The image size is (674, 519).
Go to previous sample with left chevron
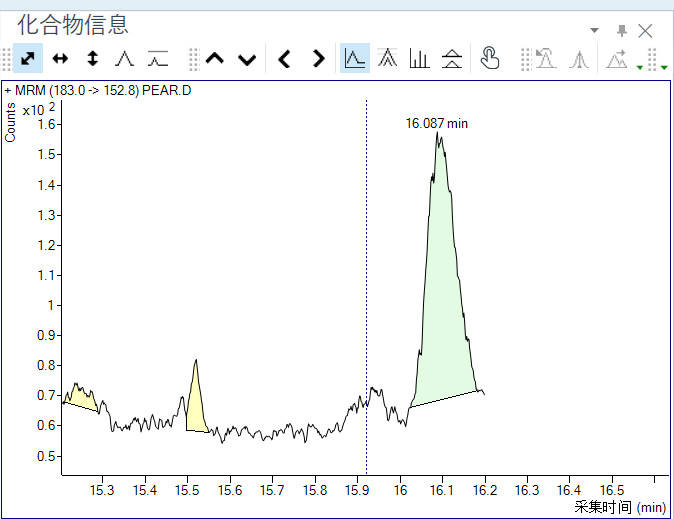coord(285,58)
